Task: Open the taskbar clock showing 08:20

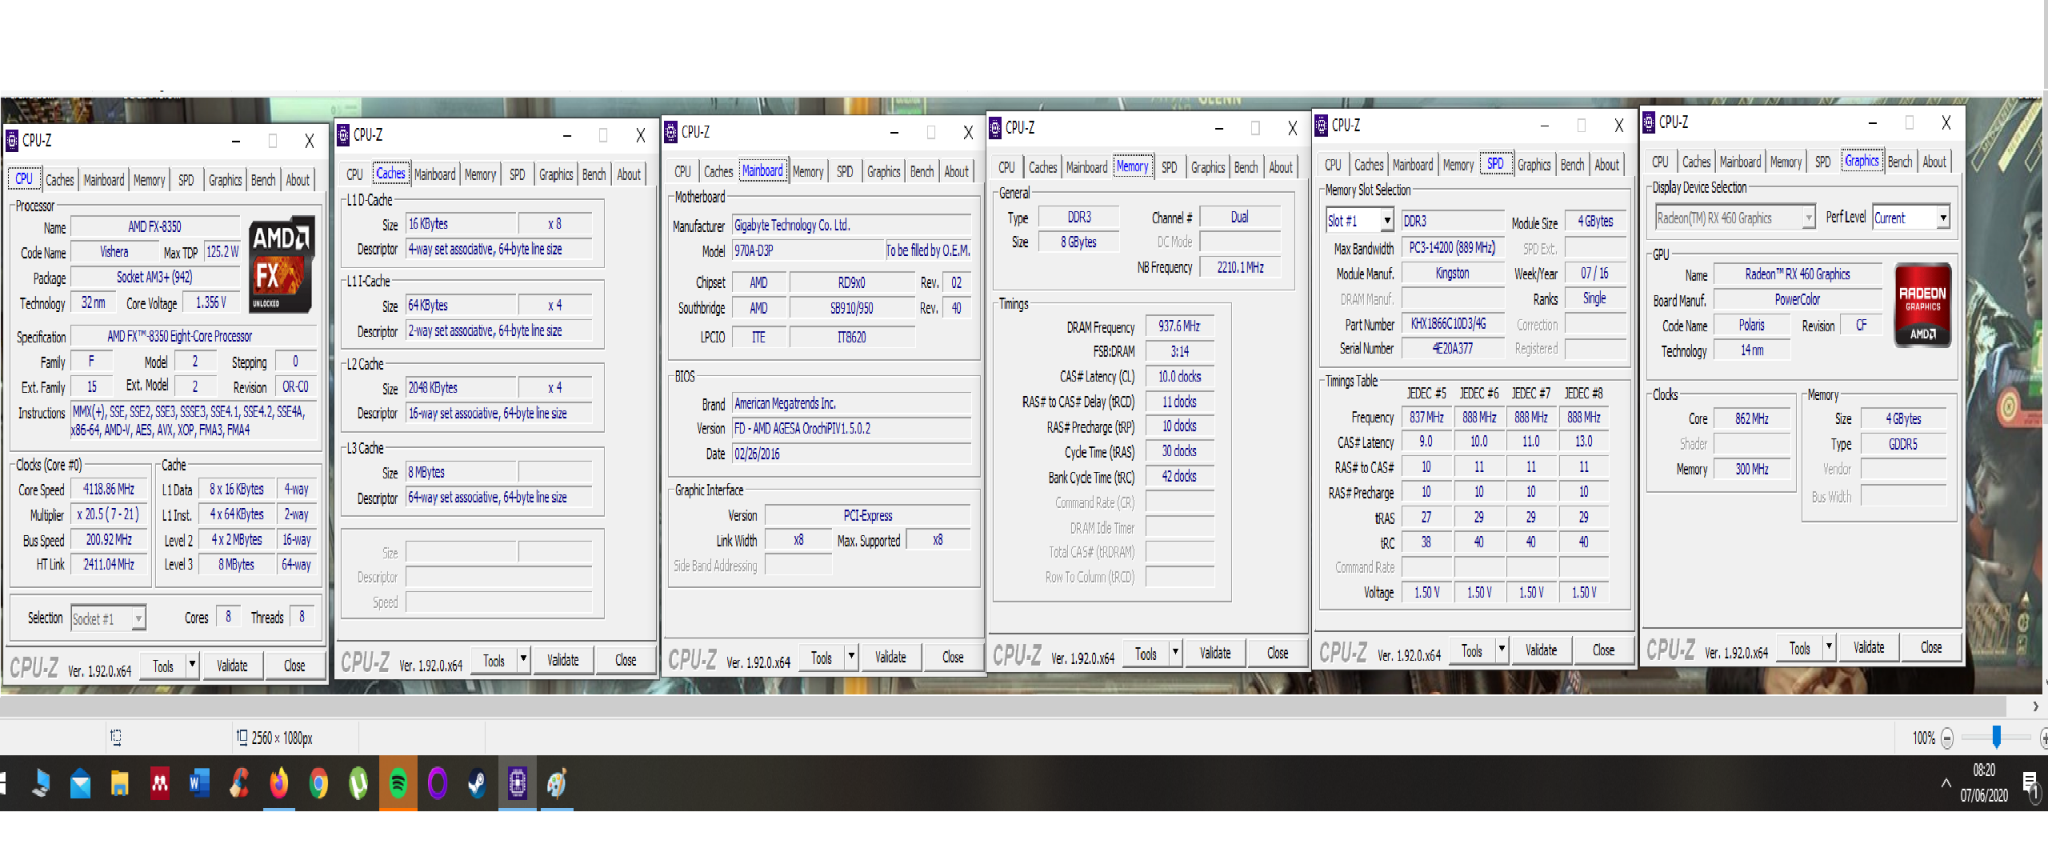Action: (1984, 783)
